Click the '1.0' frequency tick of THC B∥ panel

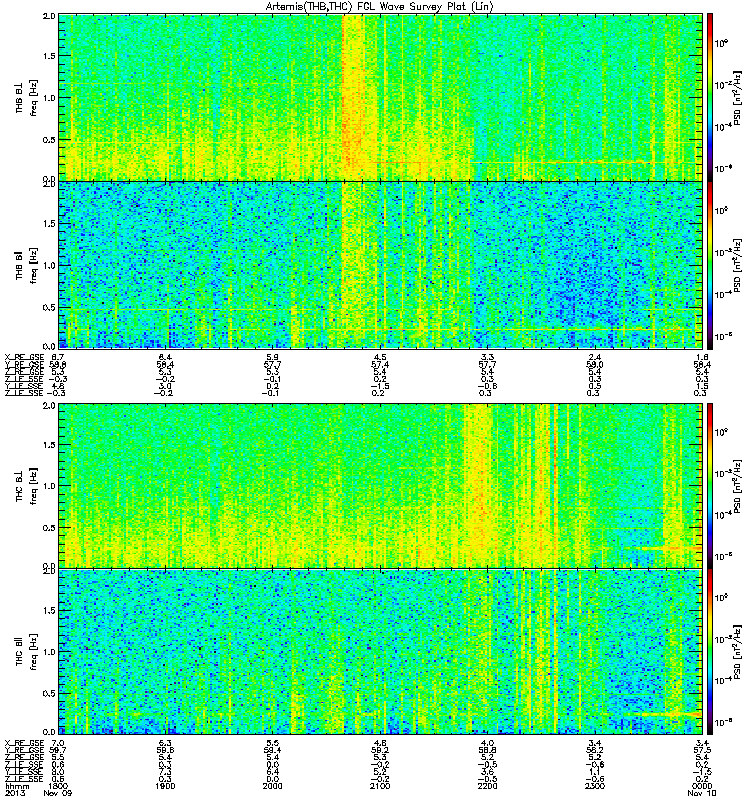tap(50, 652)
